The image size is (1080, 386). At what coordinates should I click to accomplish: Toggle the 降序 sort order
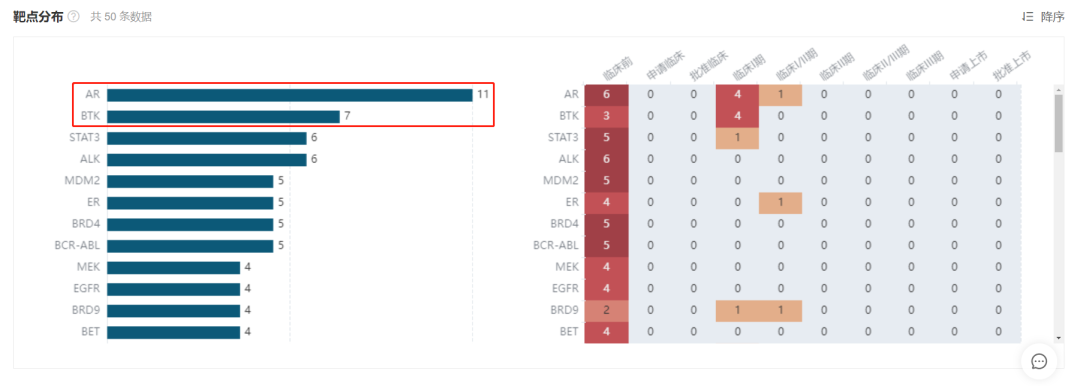pos(1052,17)
